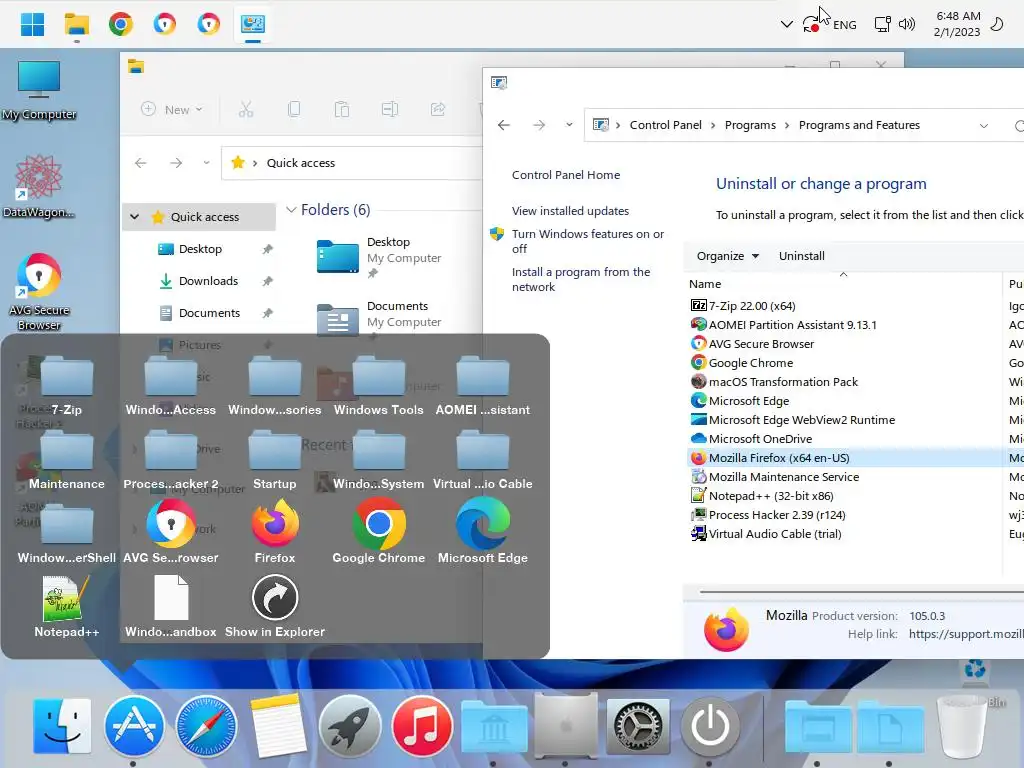Open Notes icon in the dock
This screenshot has width=1024, height=768.
[278, 726]
